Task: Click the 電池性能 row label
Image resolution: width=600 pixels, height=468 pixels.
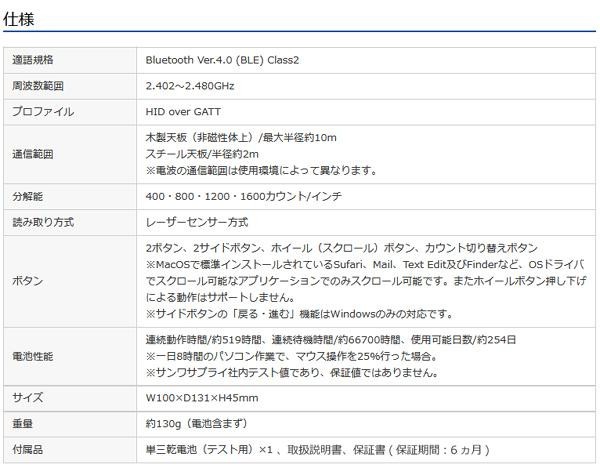Action: point(34,355)
